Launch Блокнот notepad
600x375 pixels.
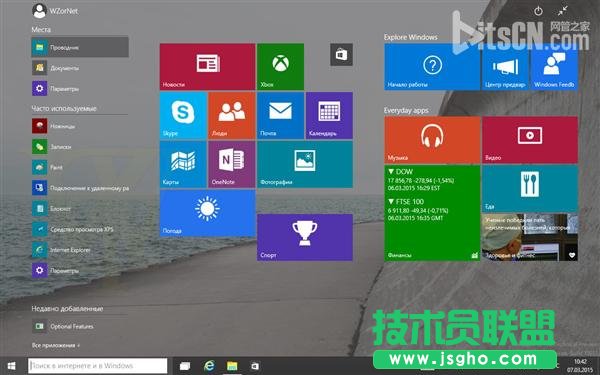coord(80,209)
